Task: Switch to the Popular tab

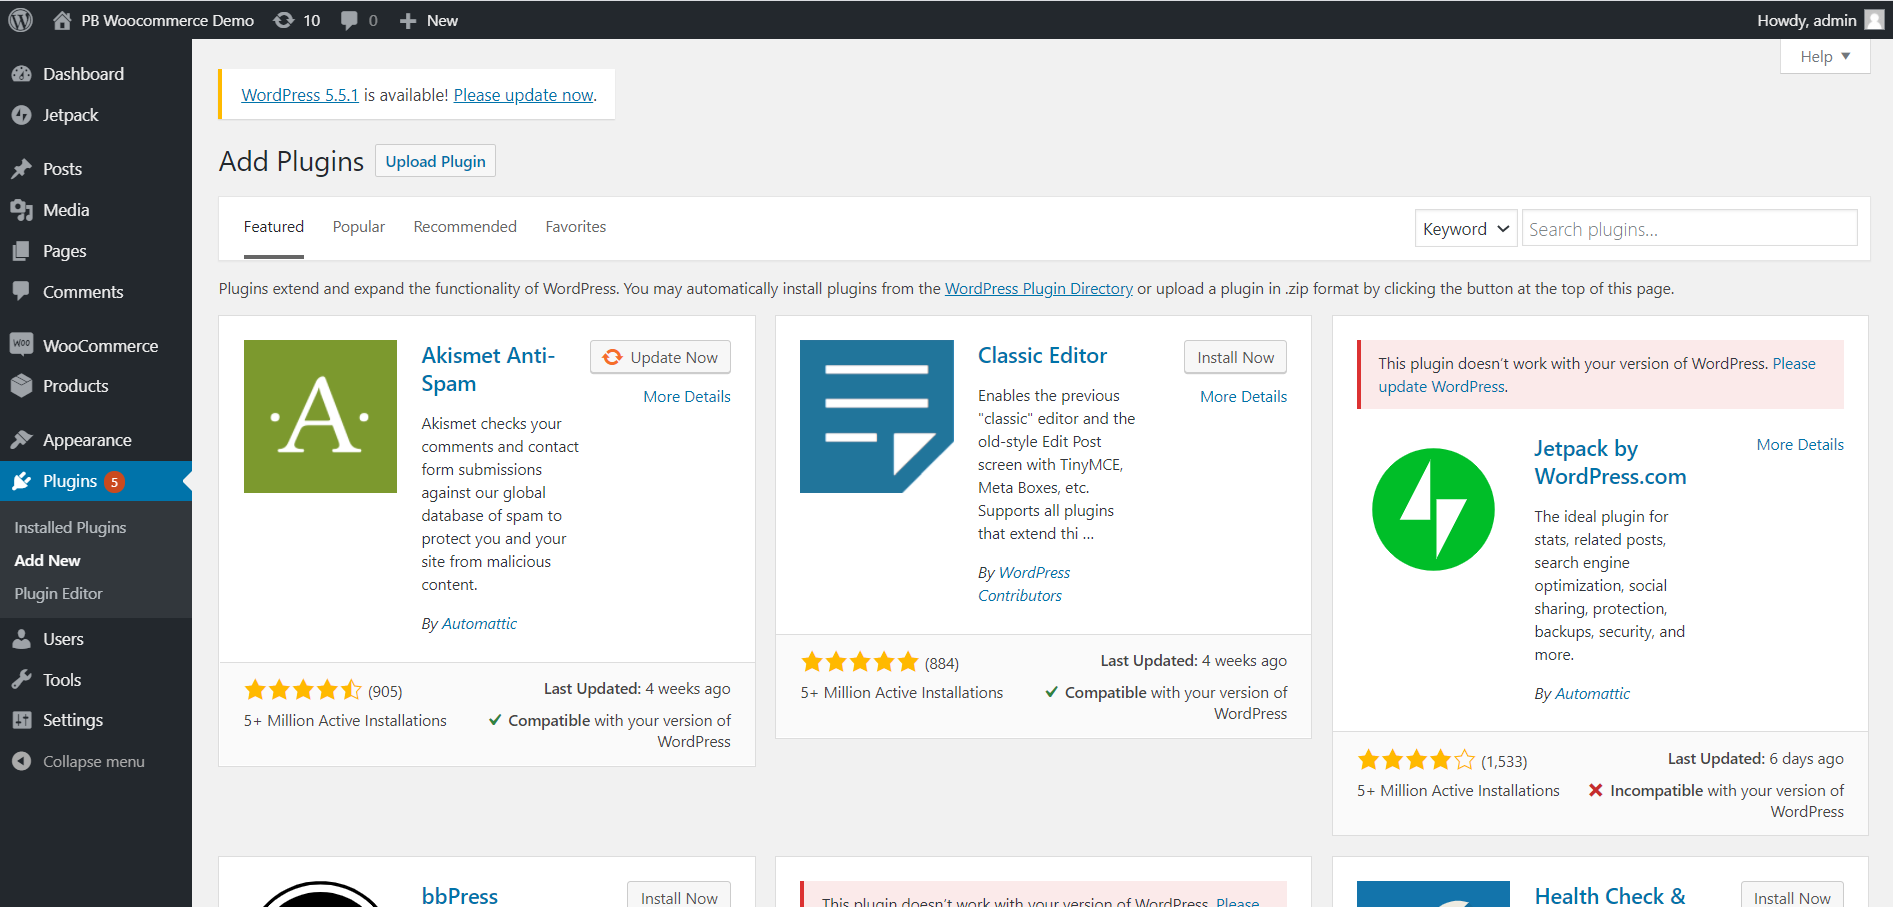Action: (x=359, y=227)
